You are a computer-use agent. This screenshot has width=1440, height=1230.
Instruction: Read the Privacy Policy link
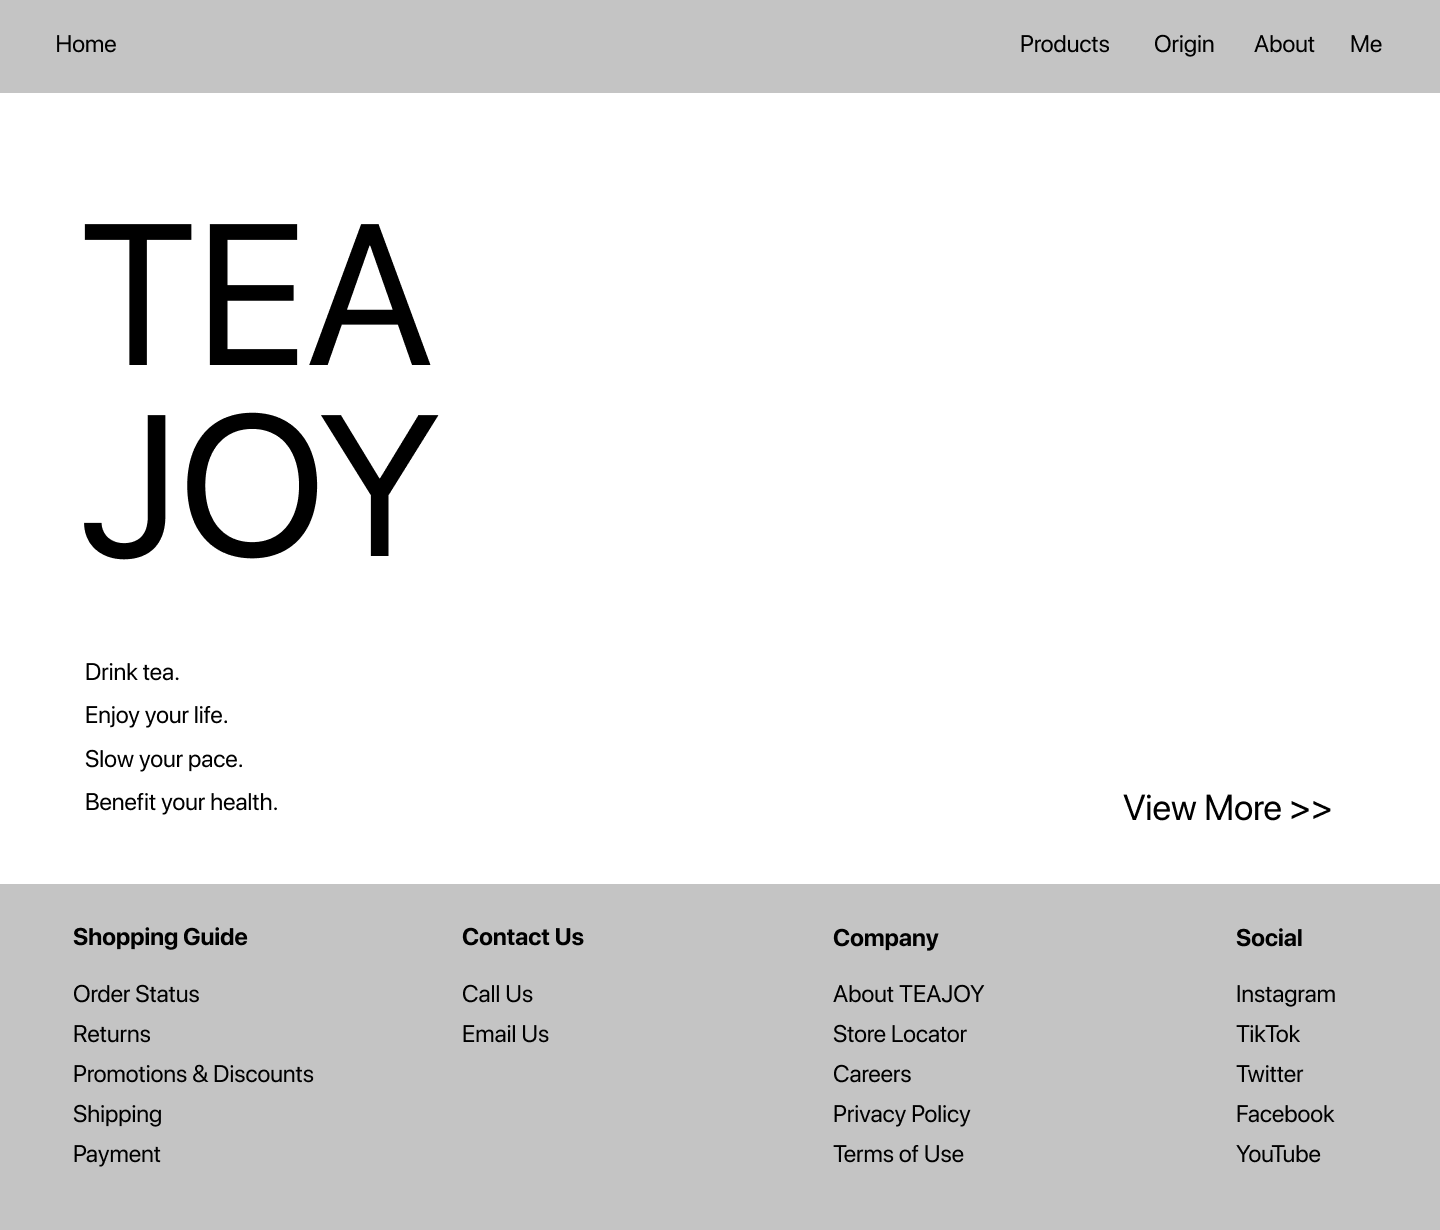[x=901, y=1114]
